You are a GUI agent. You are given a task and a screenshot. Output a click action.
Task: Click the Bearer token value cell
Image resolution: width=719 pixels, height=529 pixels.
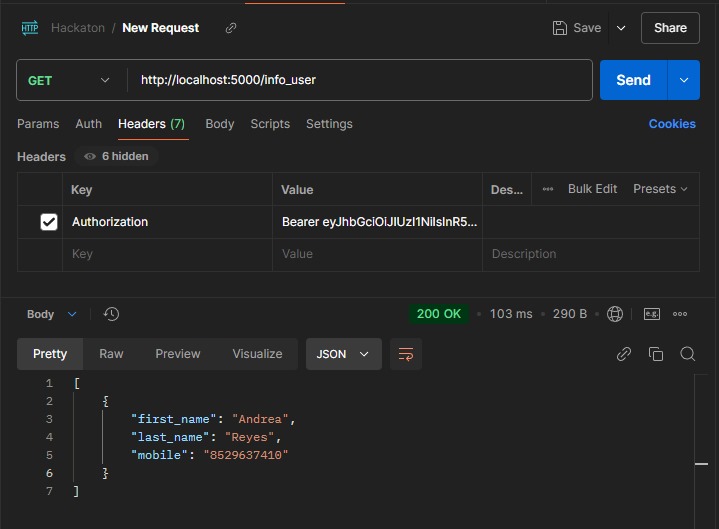[x=377, y=222]
